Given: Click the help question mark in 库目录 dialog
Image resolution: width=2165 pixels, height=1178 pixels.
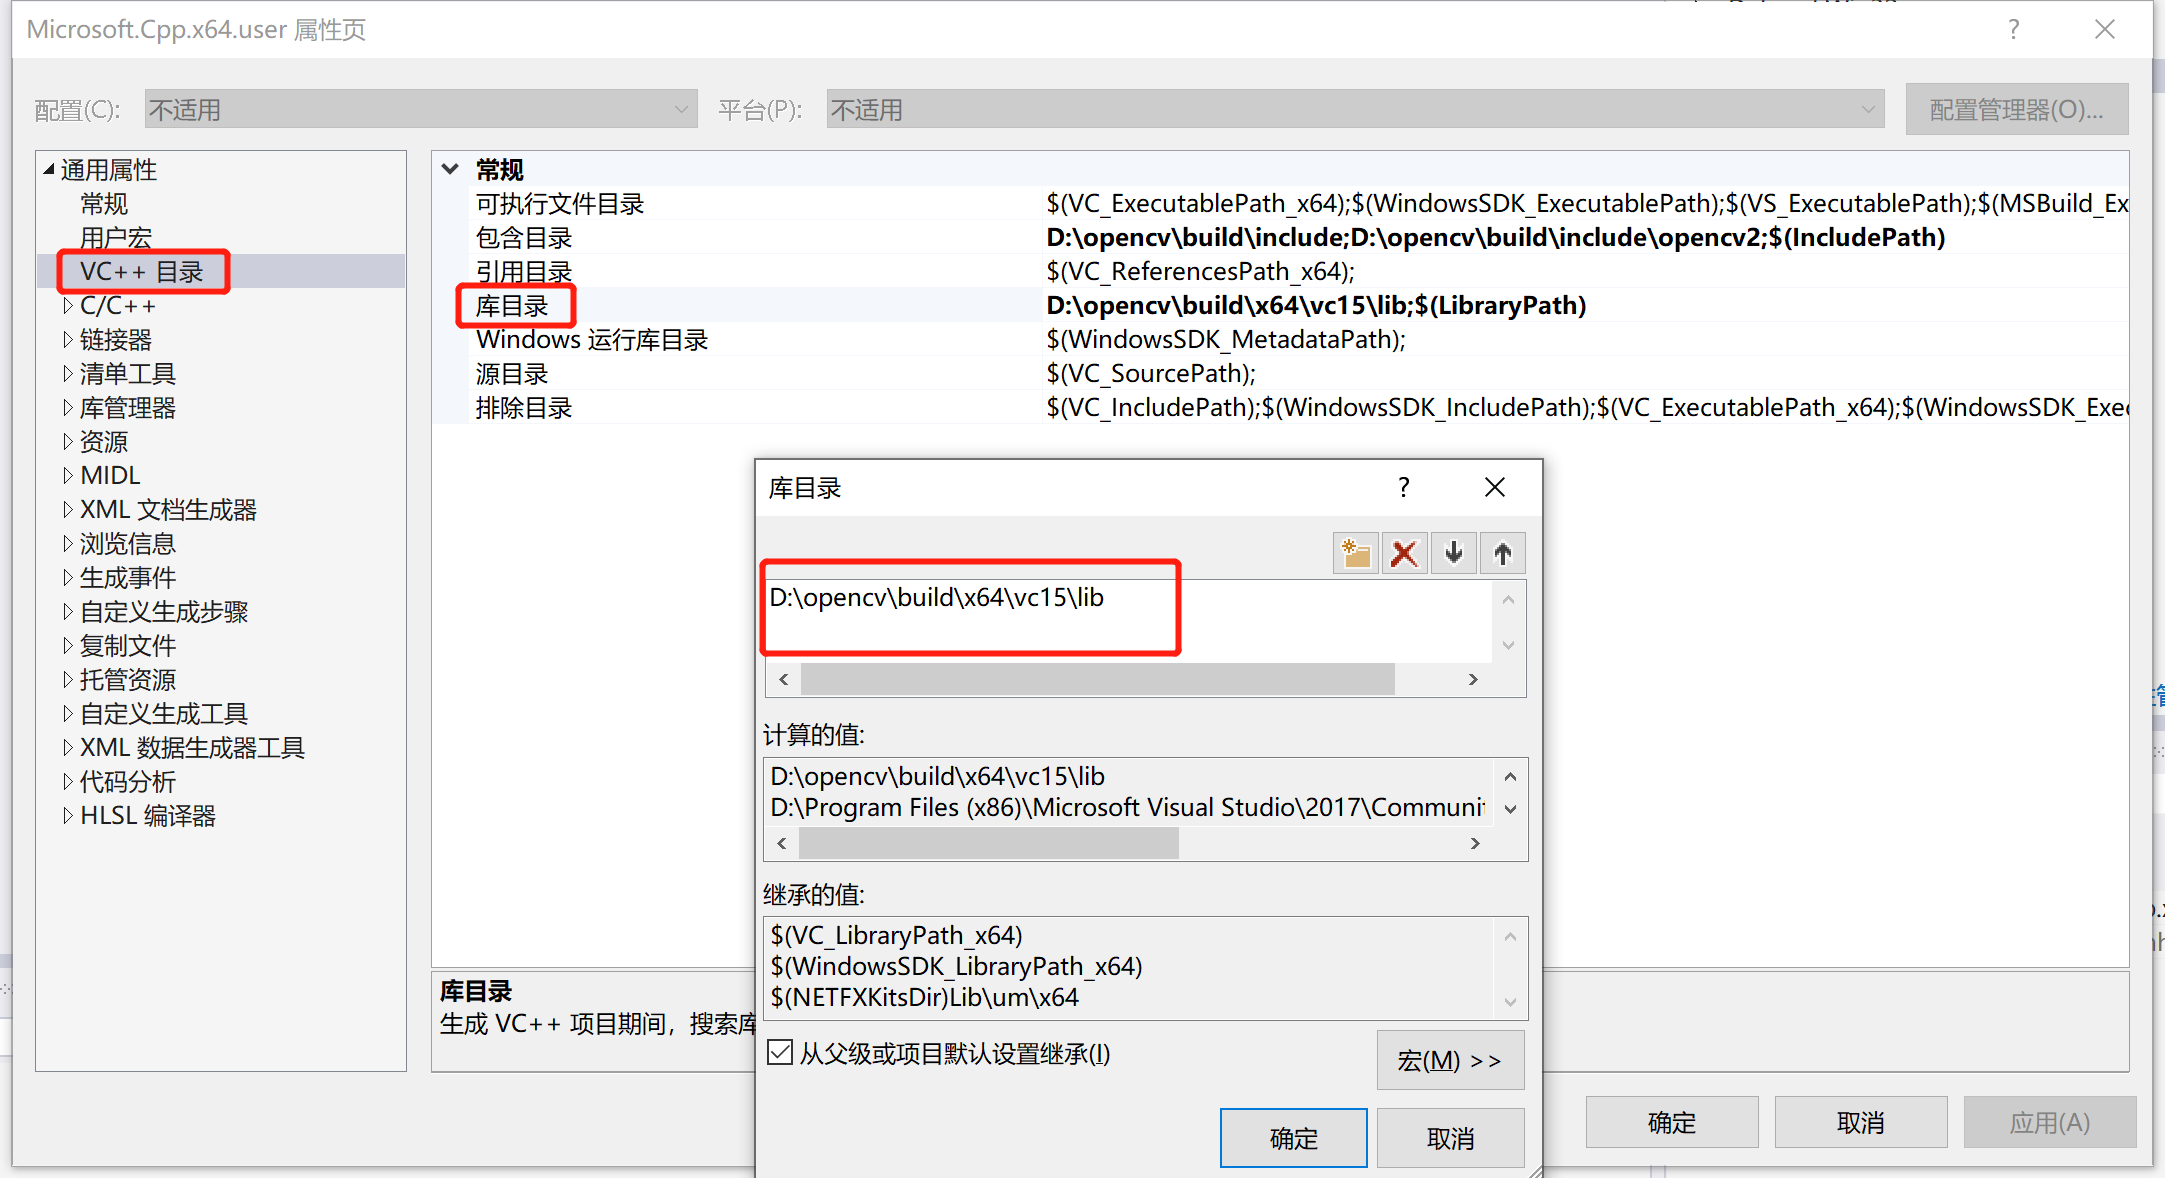Looking at the screenshot, I should pyautogui.click(x=1403, y=487).
